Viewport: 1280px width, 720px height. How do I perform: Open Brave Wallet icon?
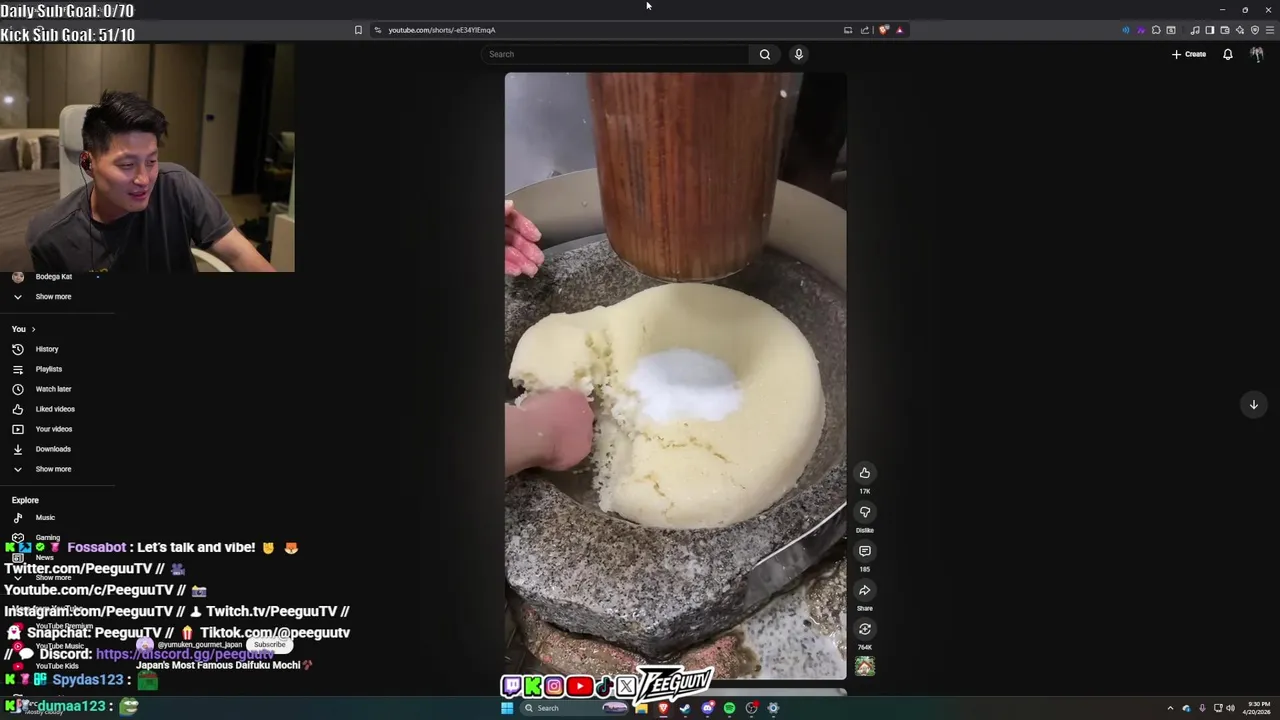point(1224,30)
